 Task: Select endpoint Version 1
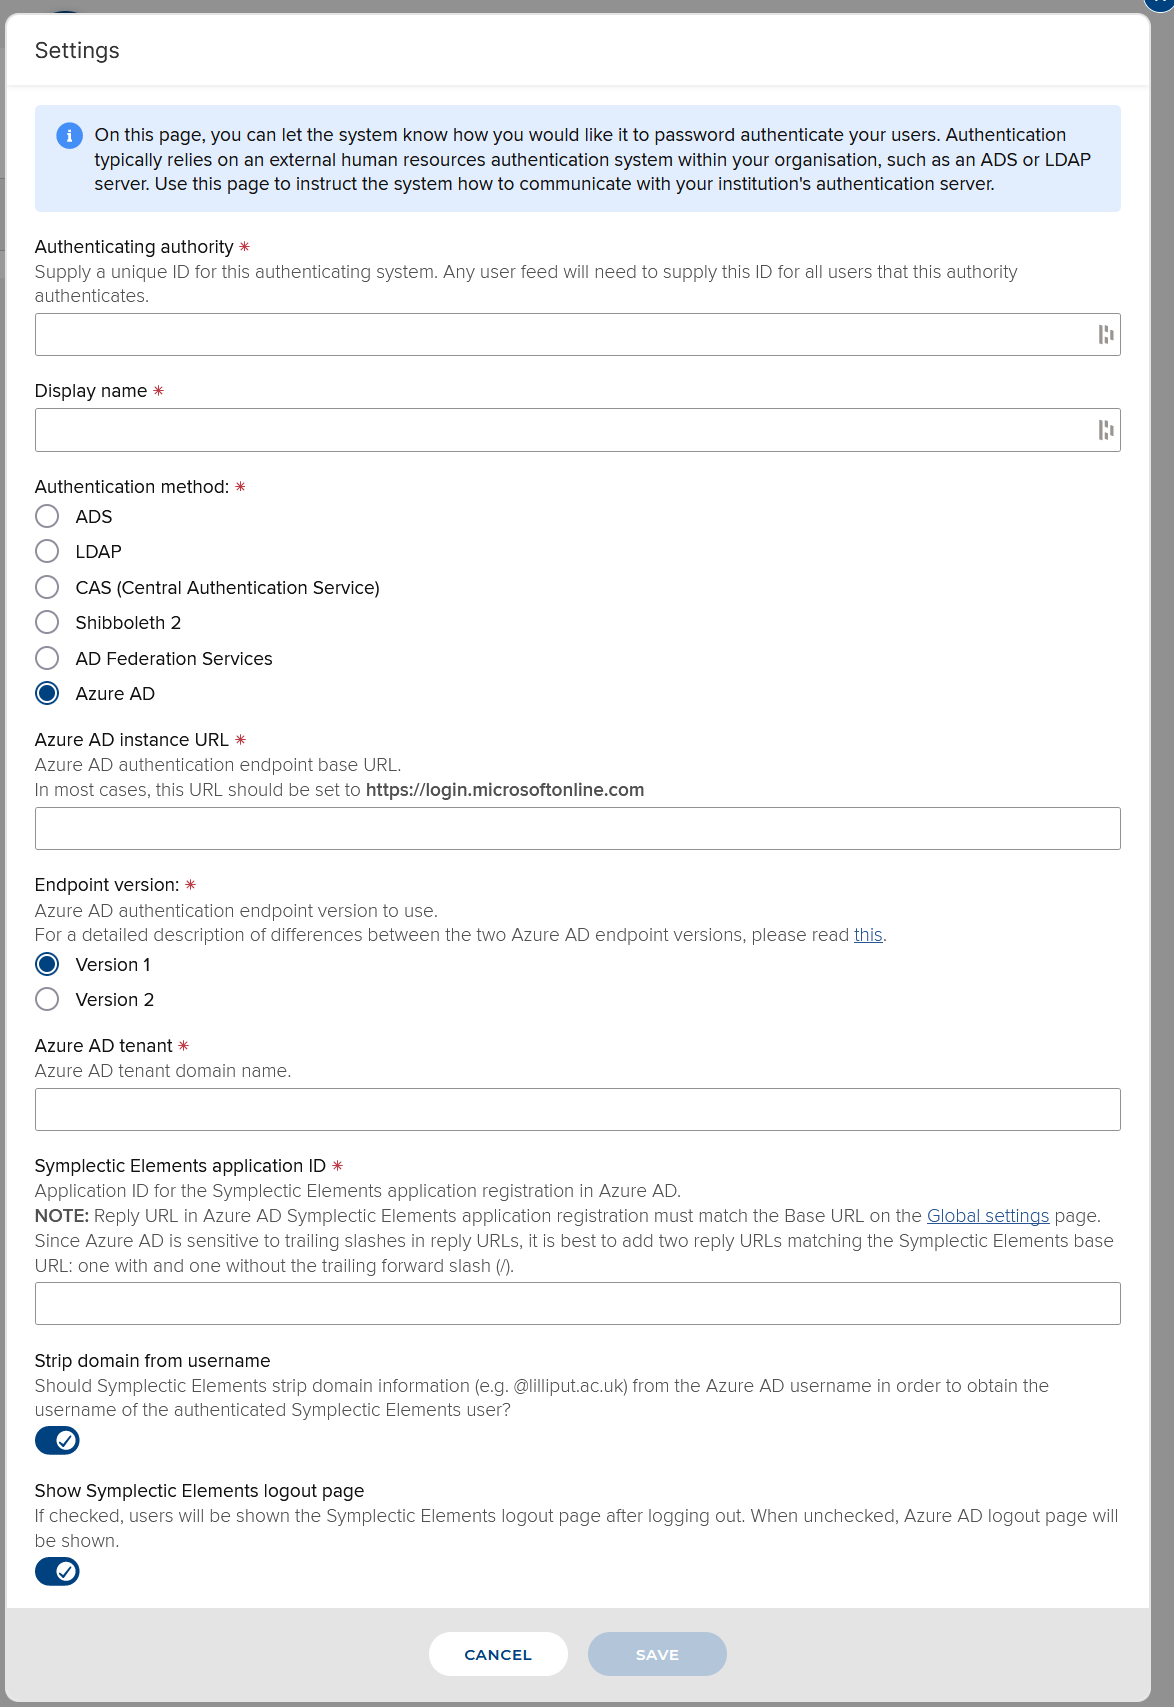pos(47,964)
